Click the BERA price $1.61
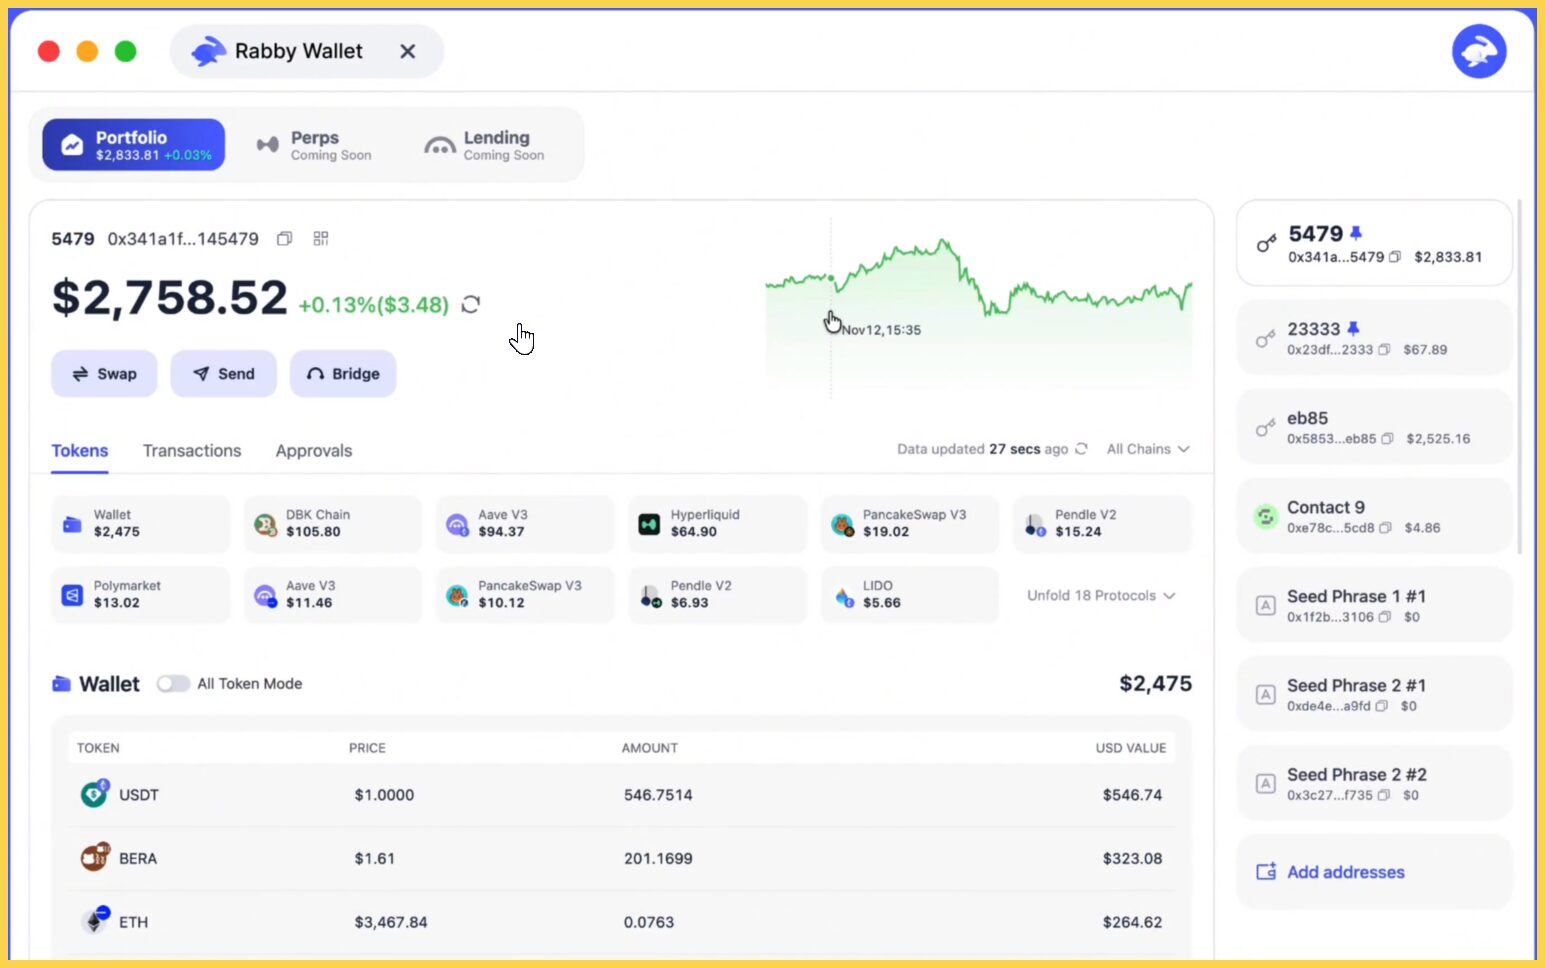 coord(374,859)
